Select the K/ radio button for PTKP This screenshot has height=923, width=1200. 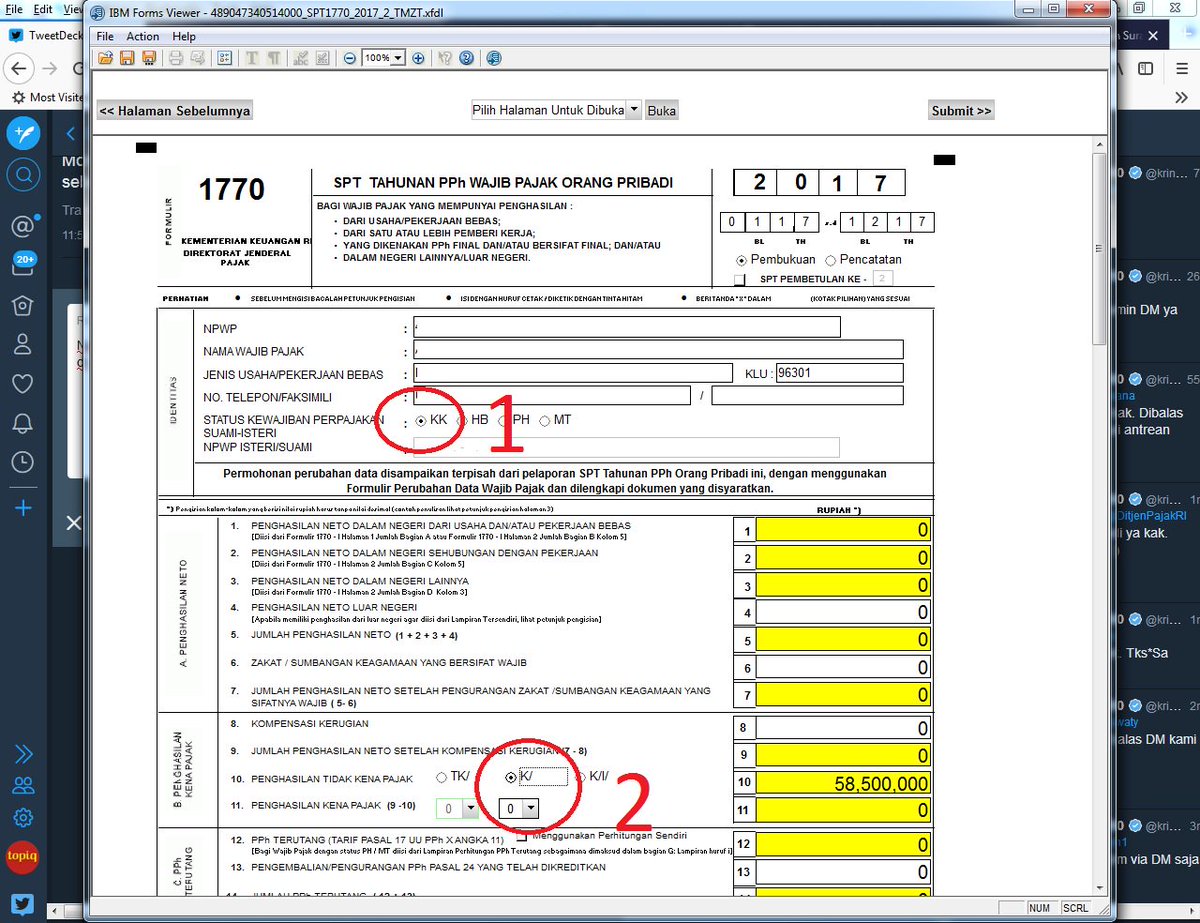[511, 777]
